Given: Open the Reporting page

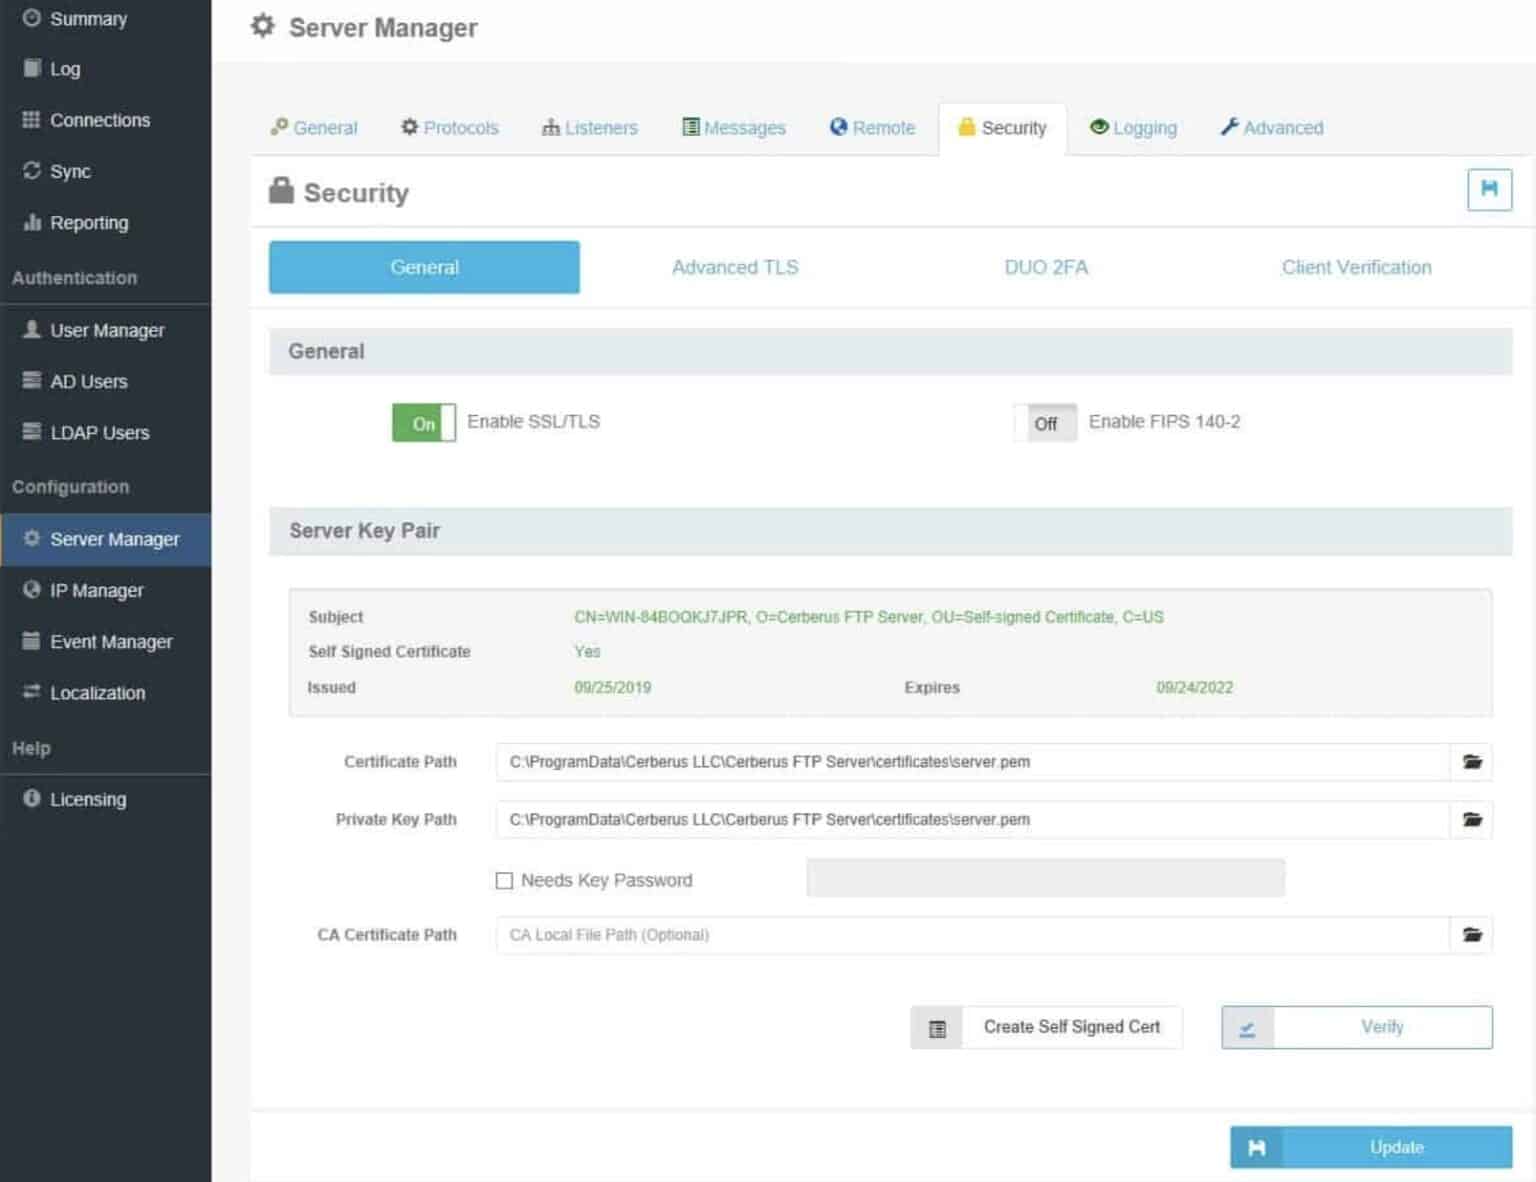Looking at the screenshot, I should tap(89, 223).
